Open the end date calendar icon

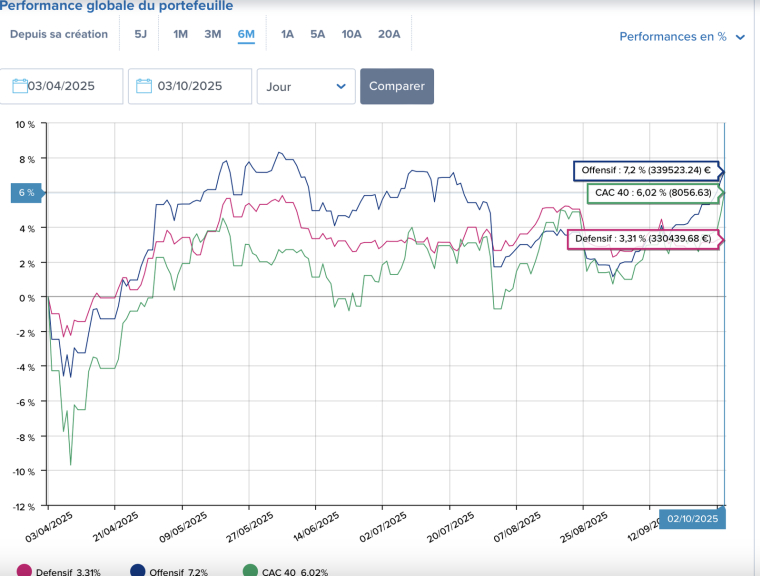coord(144,86)
